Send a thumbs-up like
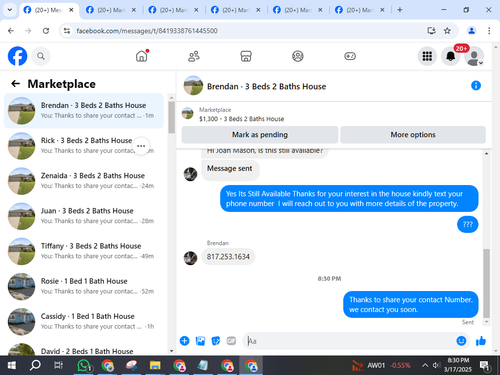The image size is (500, 375). tap(481, 341)
